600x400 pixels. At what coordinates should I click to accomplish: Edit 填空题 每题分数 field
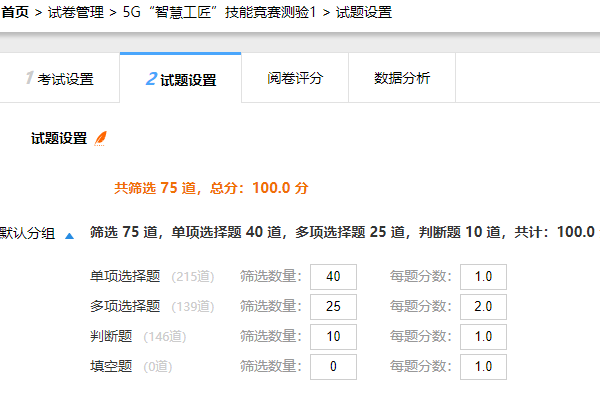pyautogui.click(x=483, y=367)
